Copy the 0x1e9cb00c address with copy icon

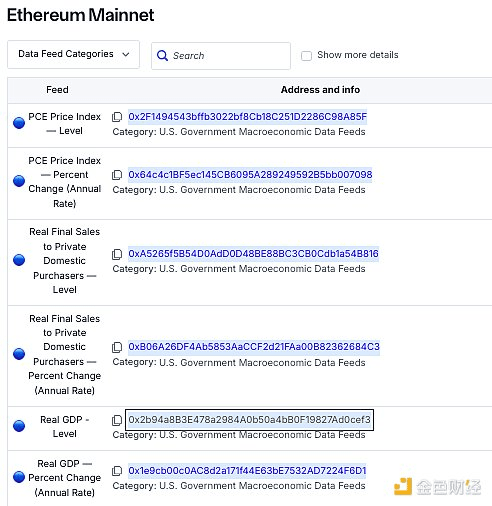(117, 471)
